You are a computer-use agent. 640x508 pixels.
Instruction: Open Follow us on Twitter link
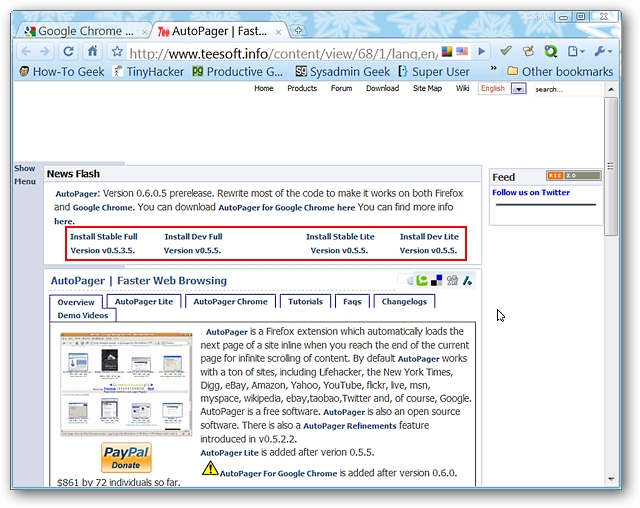(x=531, y=193)
